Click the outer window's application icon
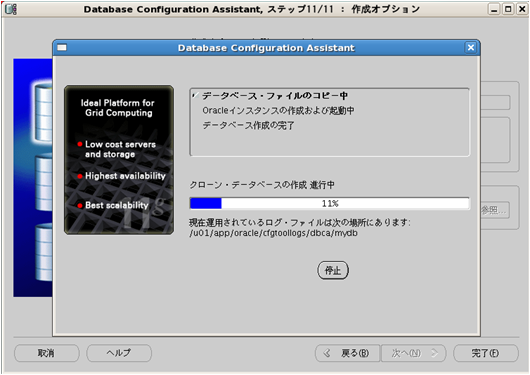The height and width of the screenshot is (375, 530). 11,9
